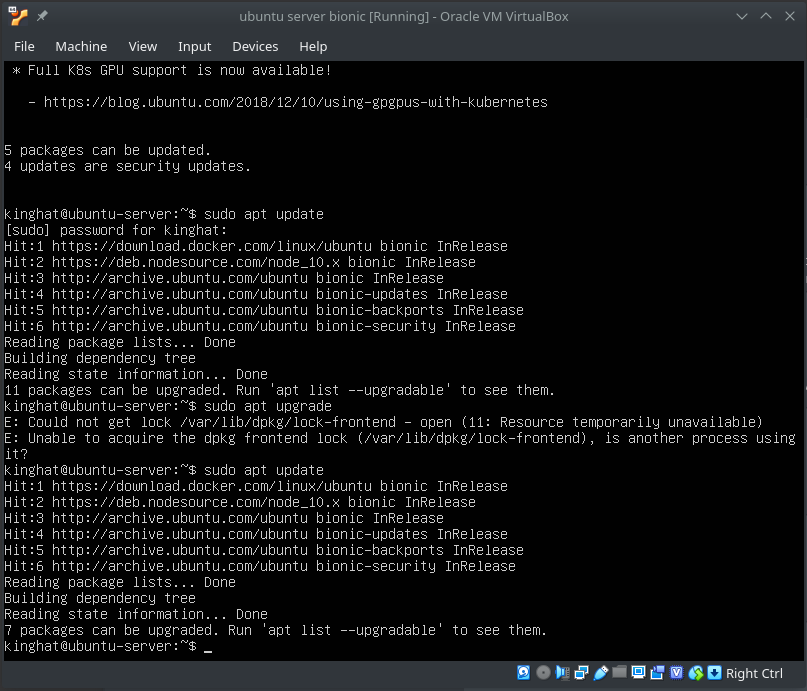
Task: Click the video recording indicator icon
Action: point(657,673)
